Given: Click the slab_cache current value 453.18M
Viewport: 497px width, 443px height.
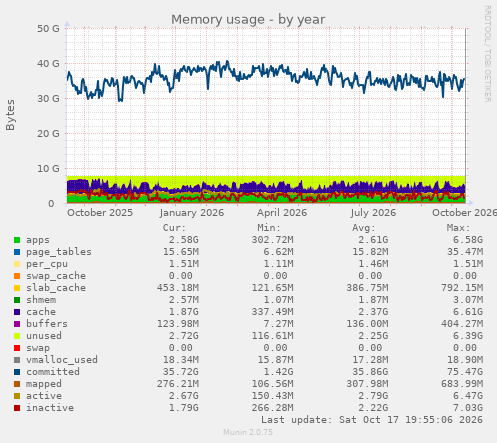Looking at the screenshot, I should point(178,288).
